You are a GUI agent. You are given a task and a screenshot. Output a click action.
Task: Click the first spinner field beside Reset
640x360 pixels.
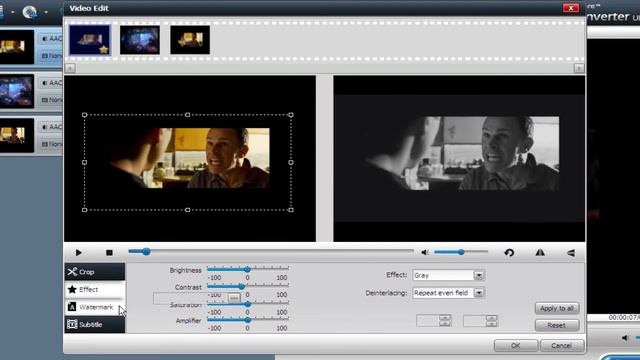[x=433, y=320]
